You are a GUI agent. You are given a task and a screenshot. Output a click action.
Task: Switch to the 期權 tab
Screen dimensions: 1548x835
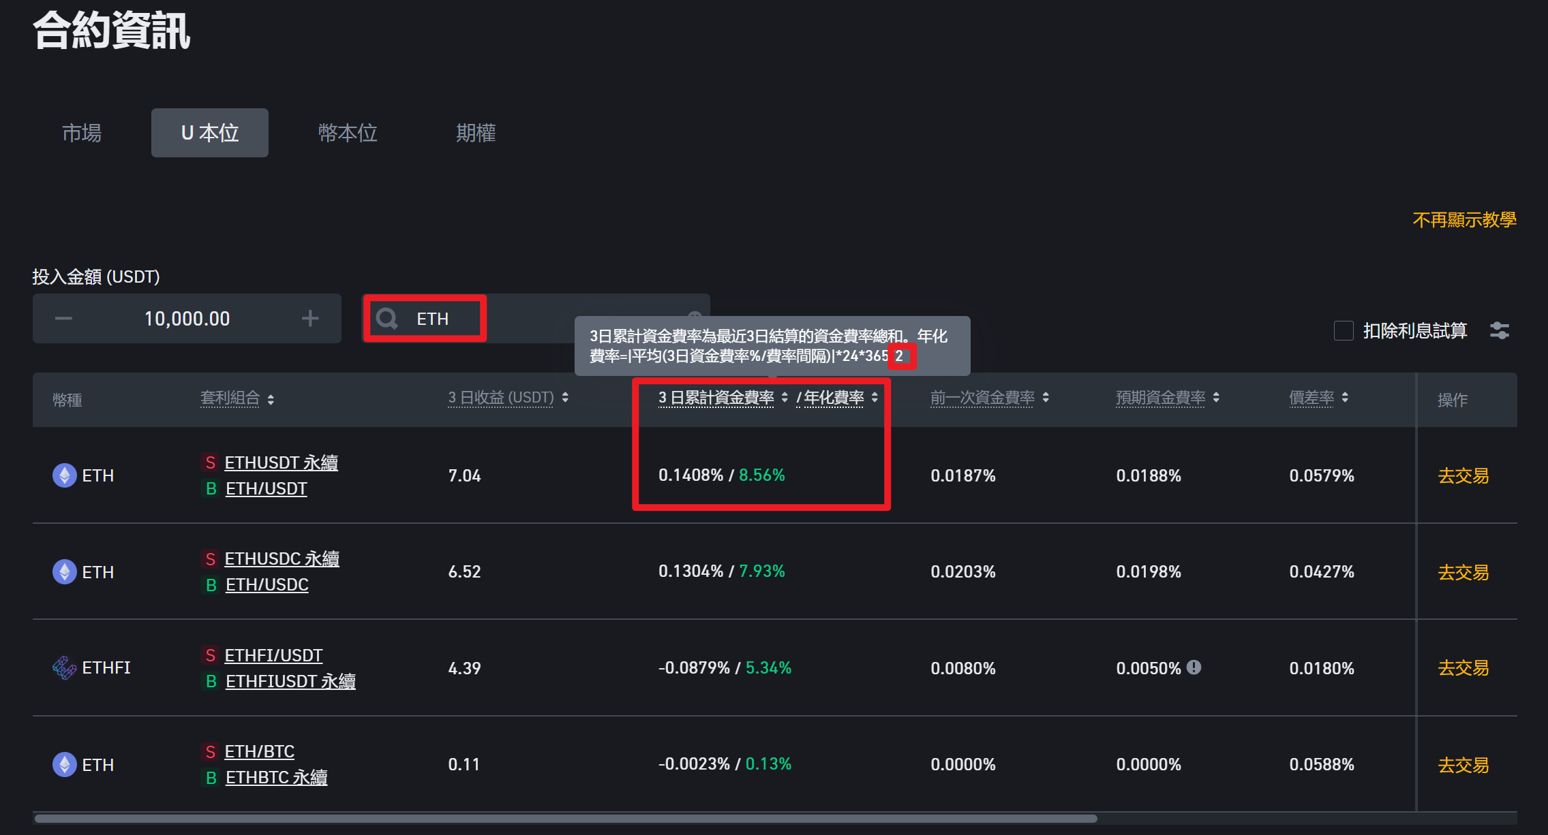(x=475, y=133)
